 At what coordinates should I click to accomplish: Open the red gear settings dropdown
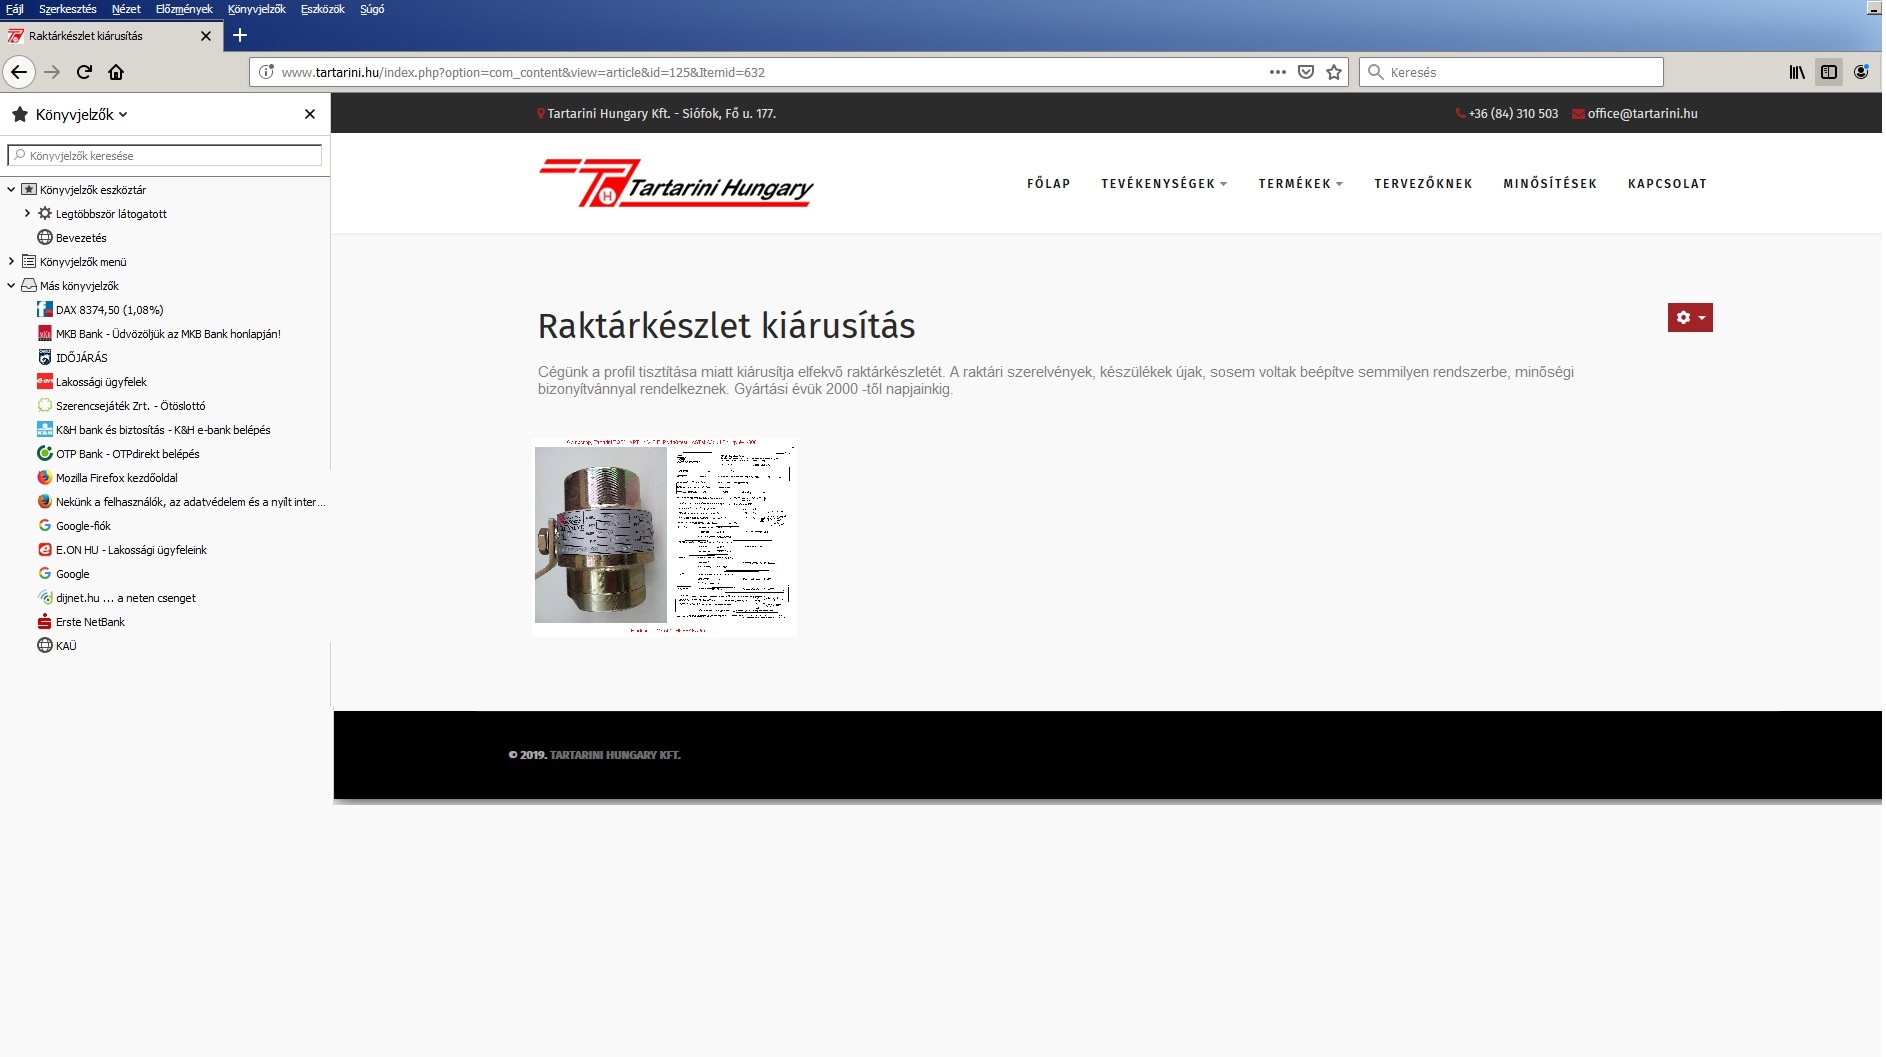tap(1689, 318)
